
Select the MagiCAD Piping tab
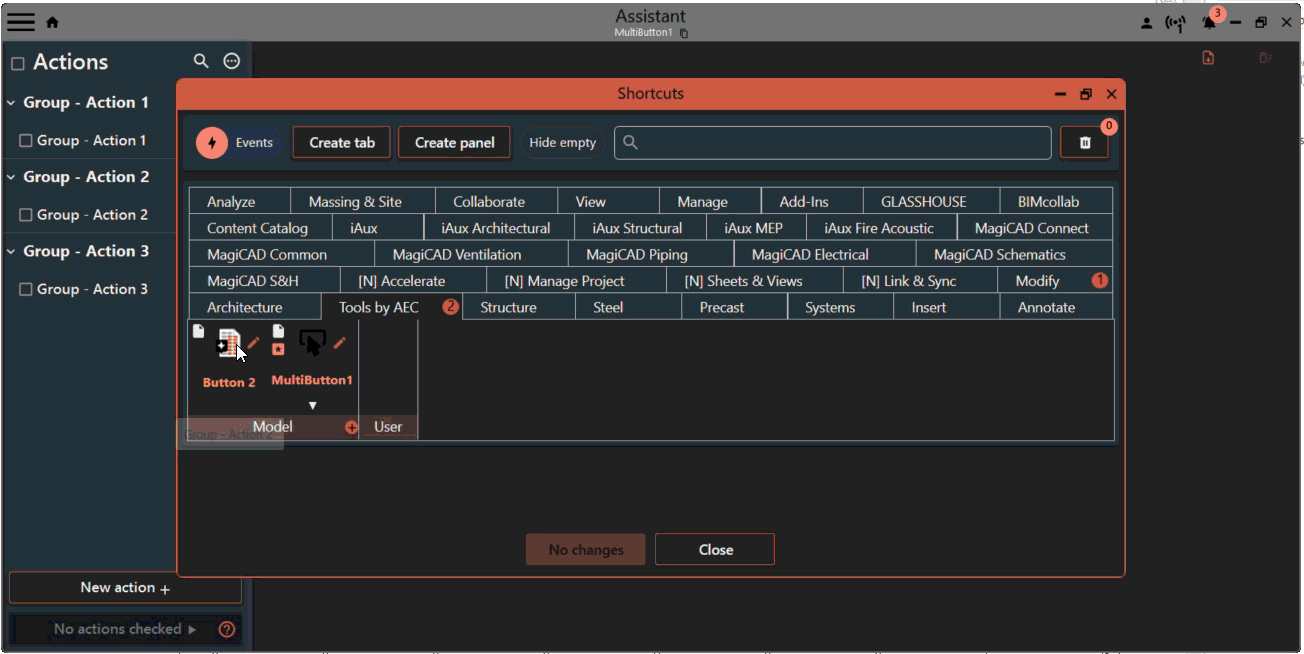click(x=636, y=254)
